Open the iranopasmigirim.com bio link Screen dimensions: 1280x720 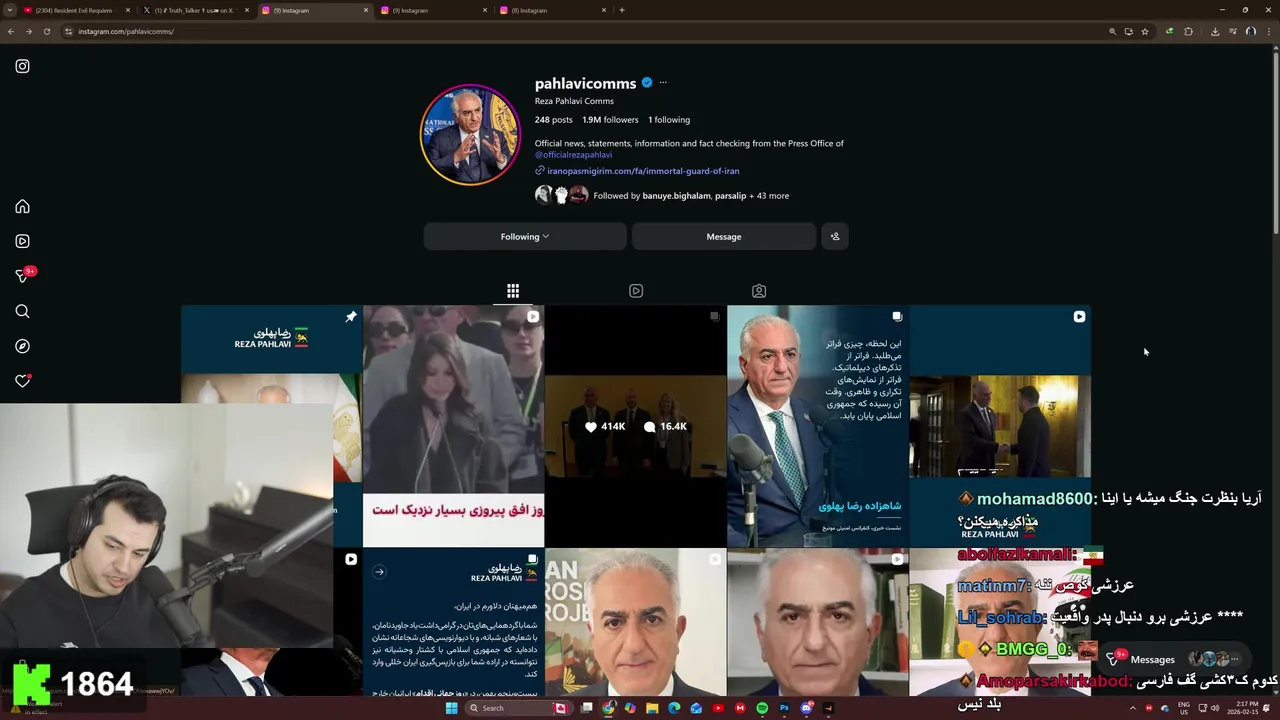(x=643, y=171)
